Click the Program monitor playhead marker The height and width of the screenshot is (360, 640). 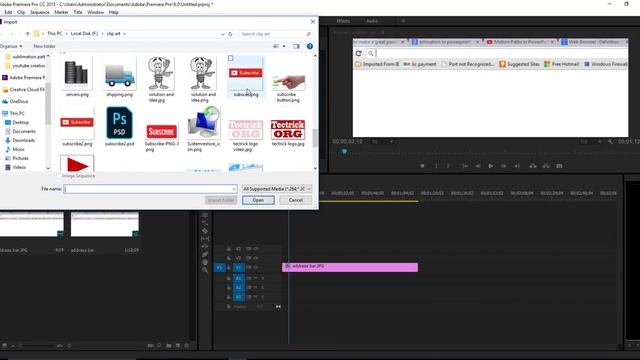pyautogui.click(x=344, y=151)
